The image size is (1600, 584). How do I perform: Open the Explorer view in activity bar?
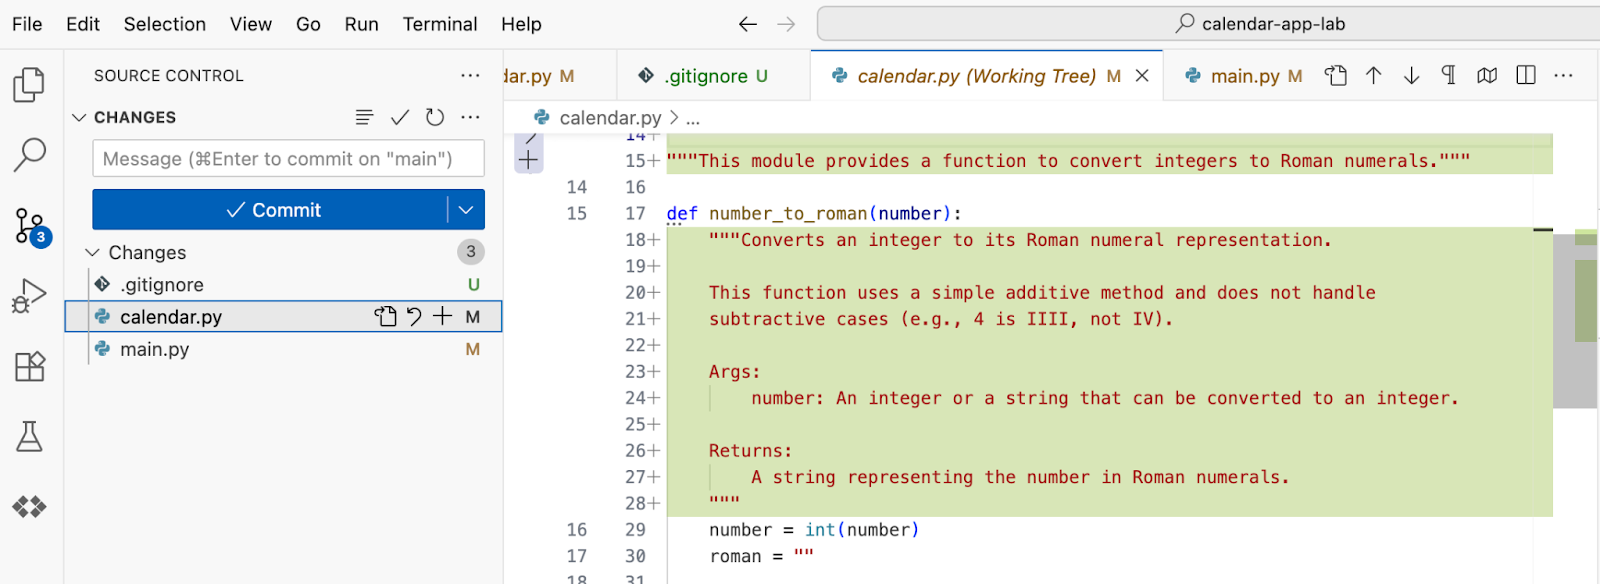pyautogui.click(x=29, y=85)
